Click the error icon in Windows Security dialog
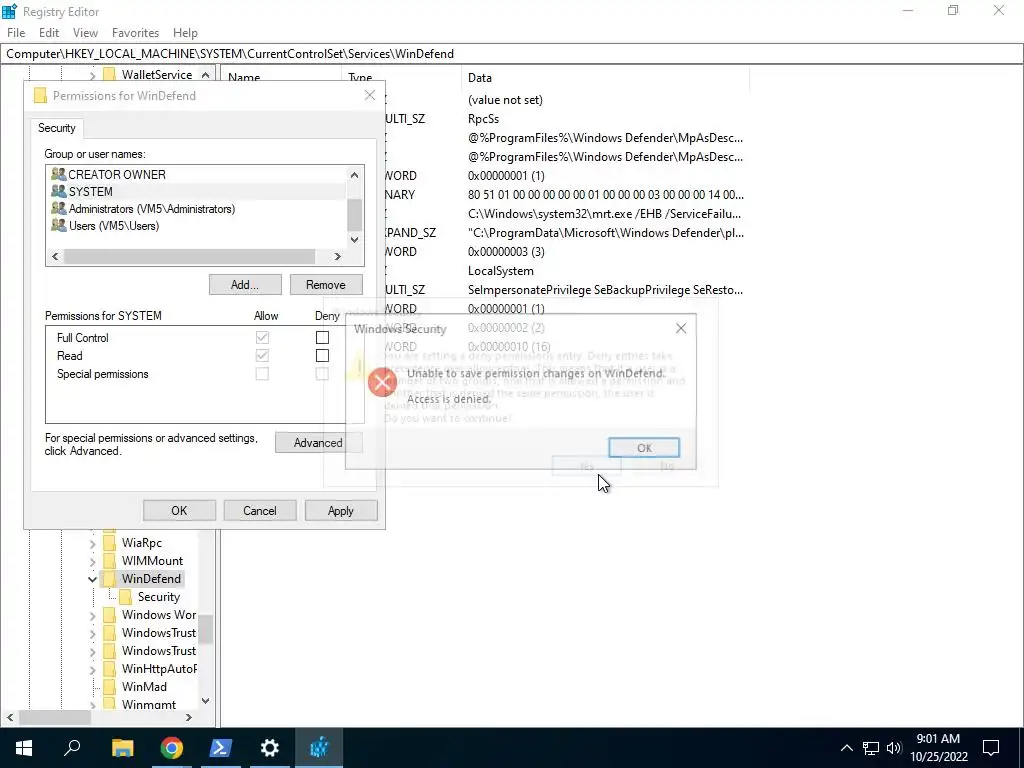Viewport: 1024px width, 768px height. point(382,382)
